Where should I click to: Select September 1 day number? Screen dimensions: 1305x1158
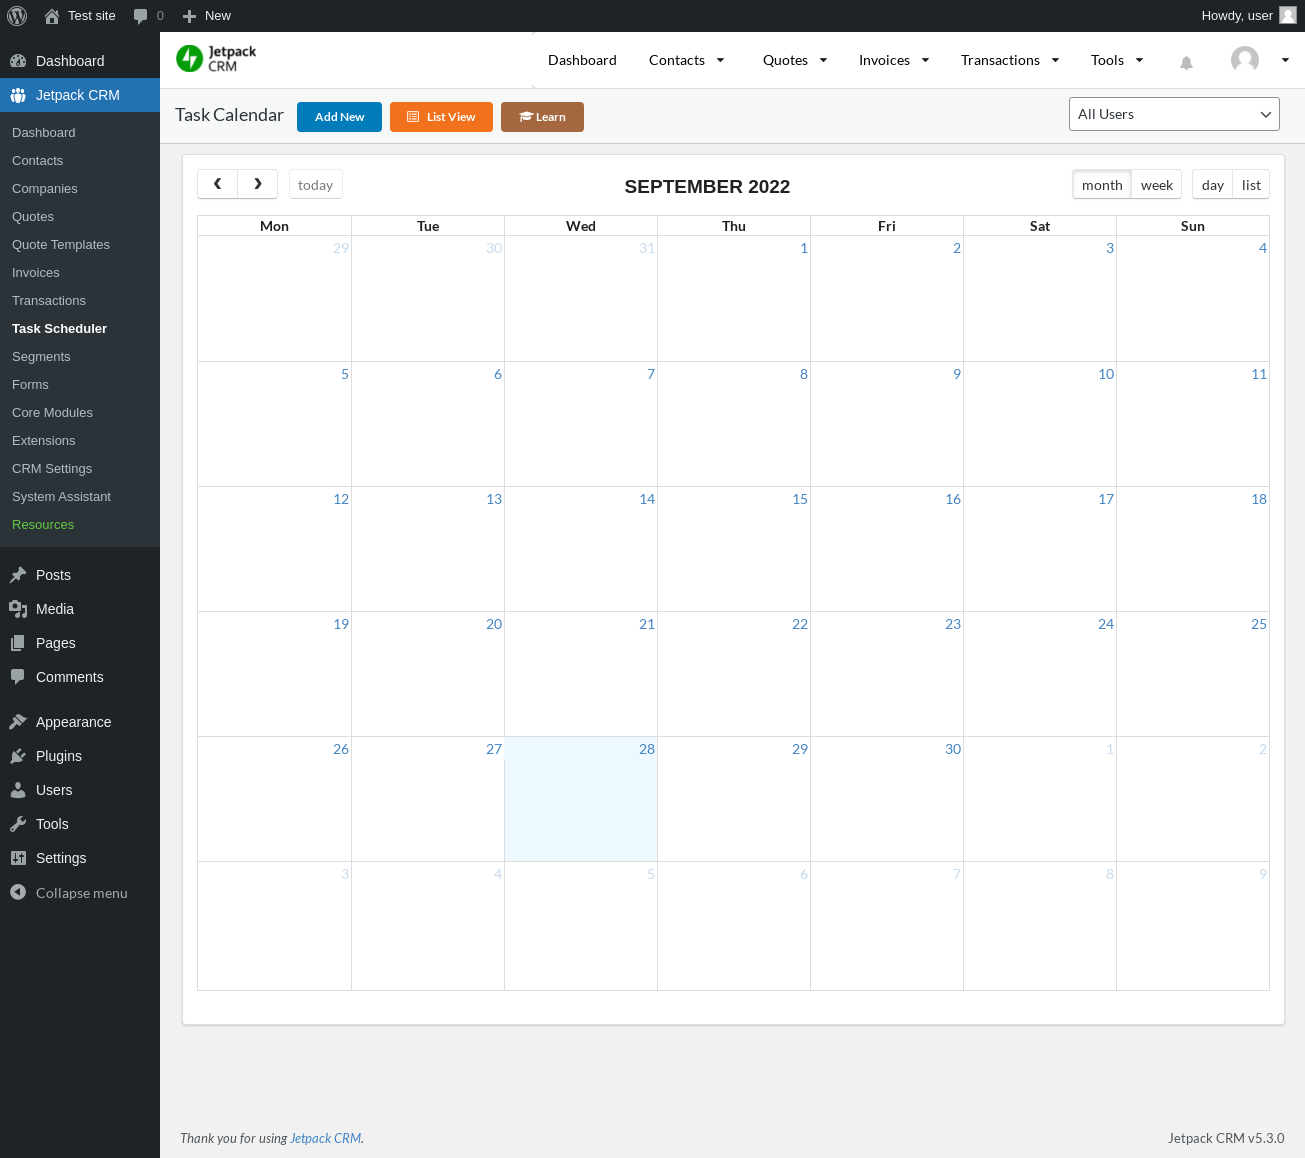click(804, 248)
